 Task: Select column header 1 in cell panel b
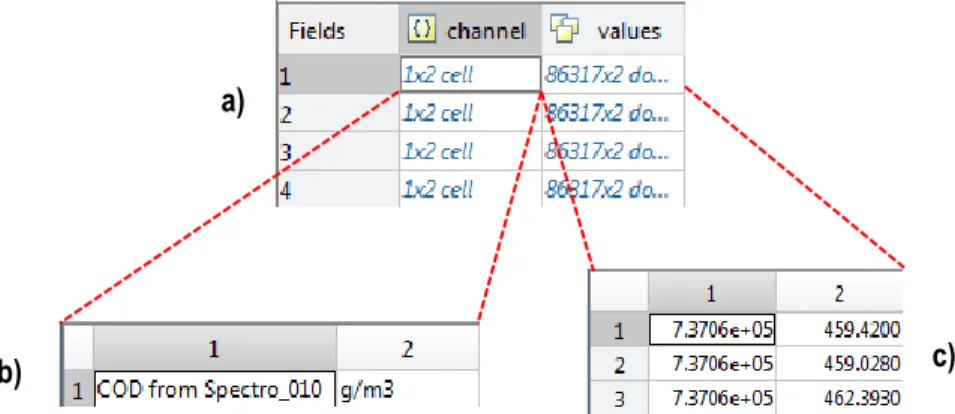214,348
